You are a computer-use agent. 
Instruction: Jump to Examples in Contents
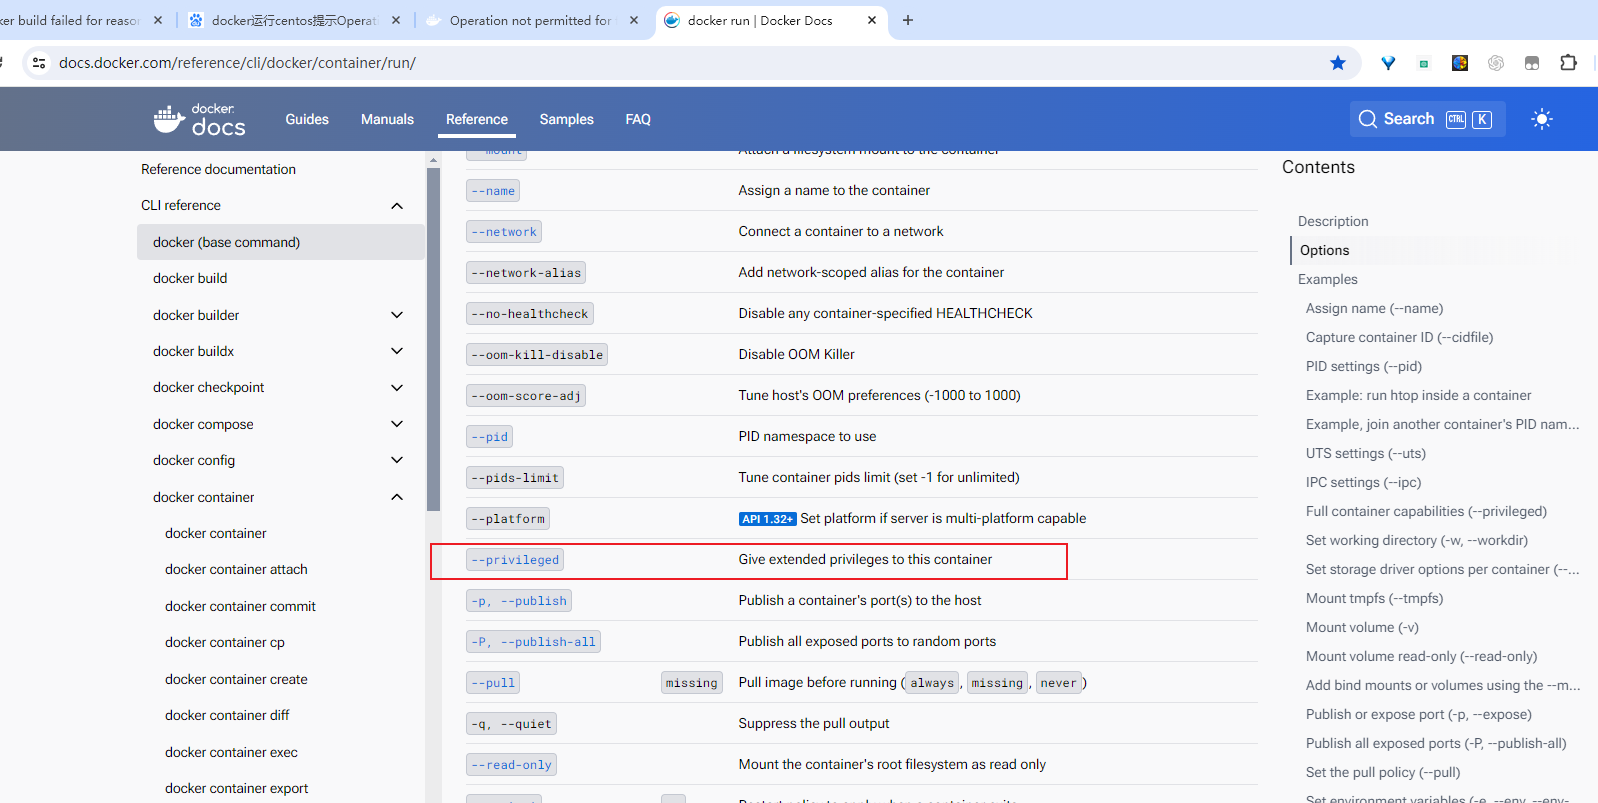[1328, 279]
